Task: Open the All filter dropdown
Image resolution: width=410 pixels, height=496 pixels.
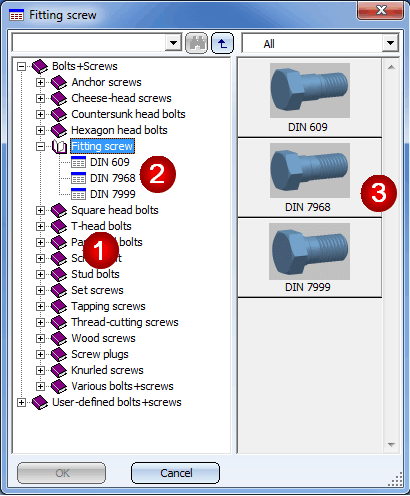Action: click(390, 43)
